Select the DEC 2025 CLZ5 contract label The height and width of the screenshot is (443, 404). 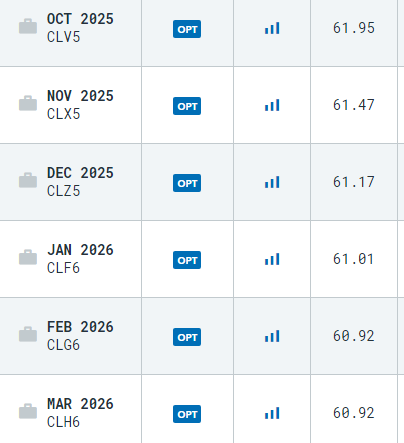click(80, 182)
